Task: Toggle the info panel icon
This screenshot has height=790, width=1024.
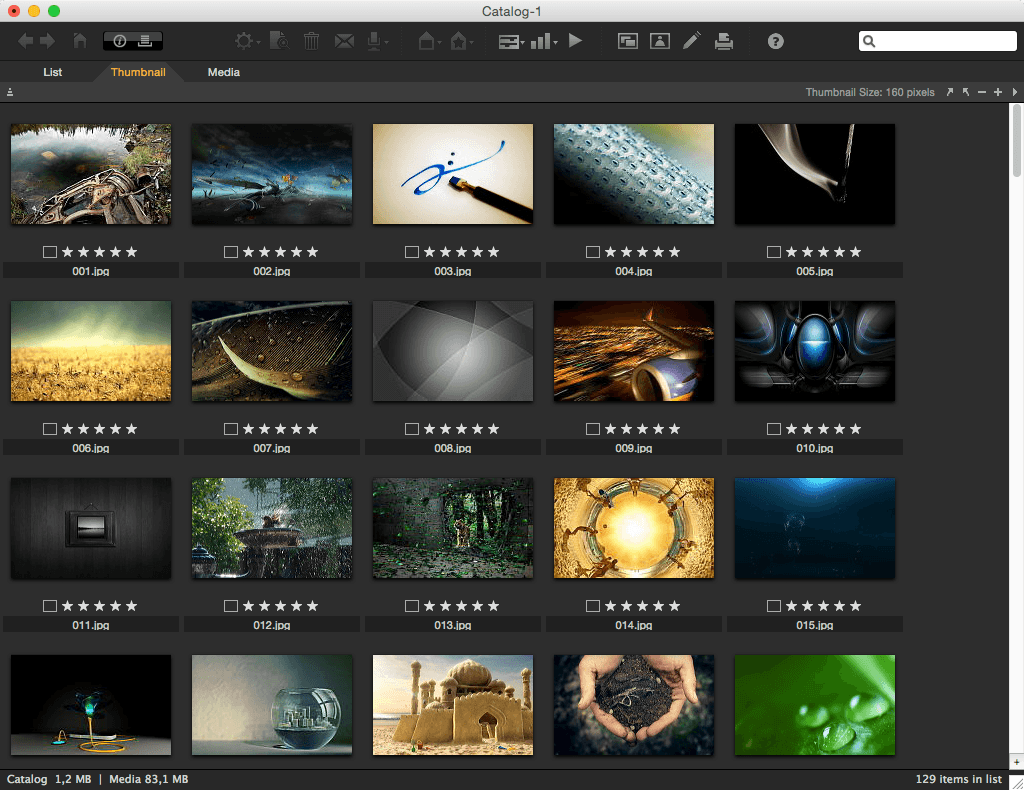Action: coord(120,41)
